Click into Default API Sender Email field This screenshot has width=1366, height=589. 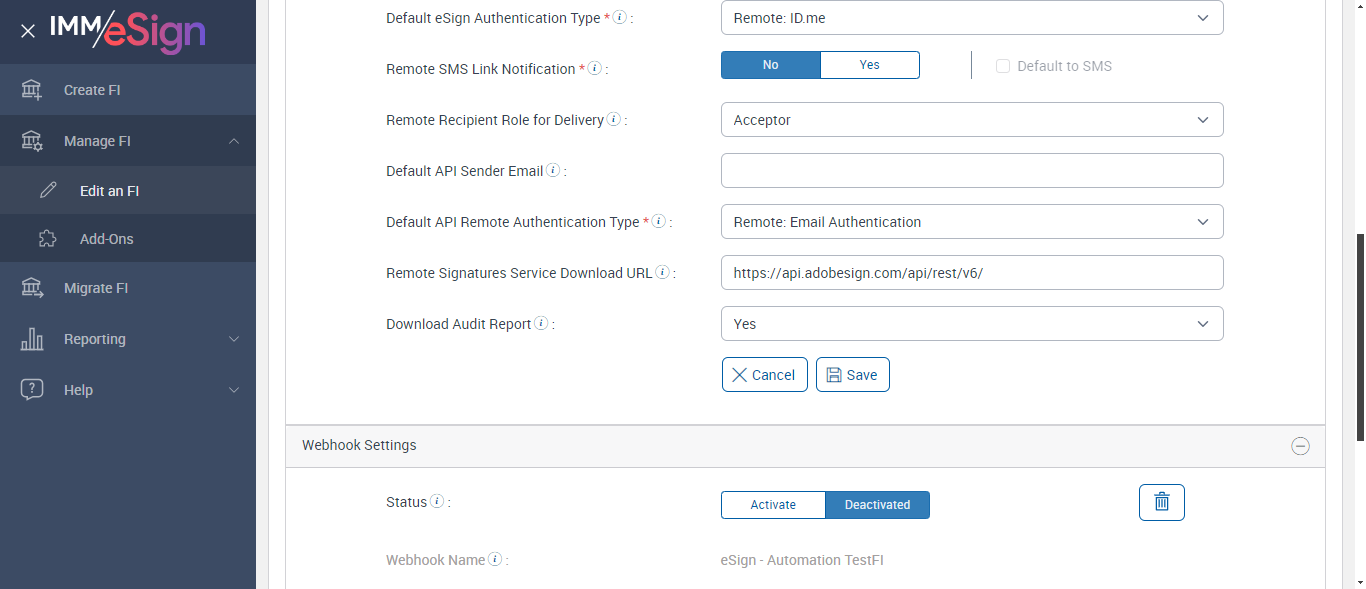[971, 171]
